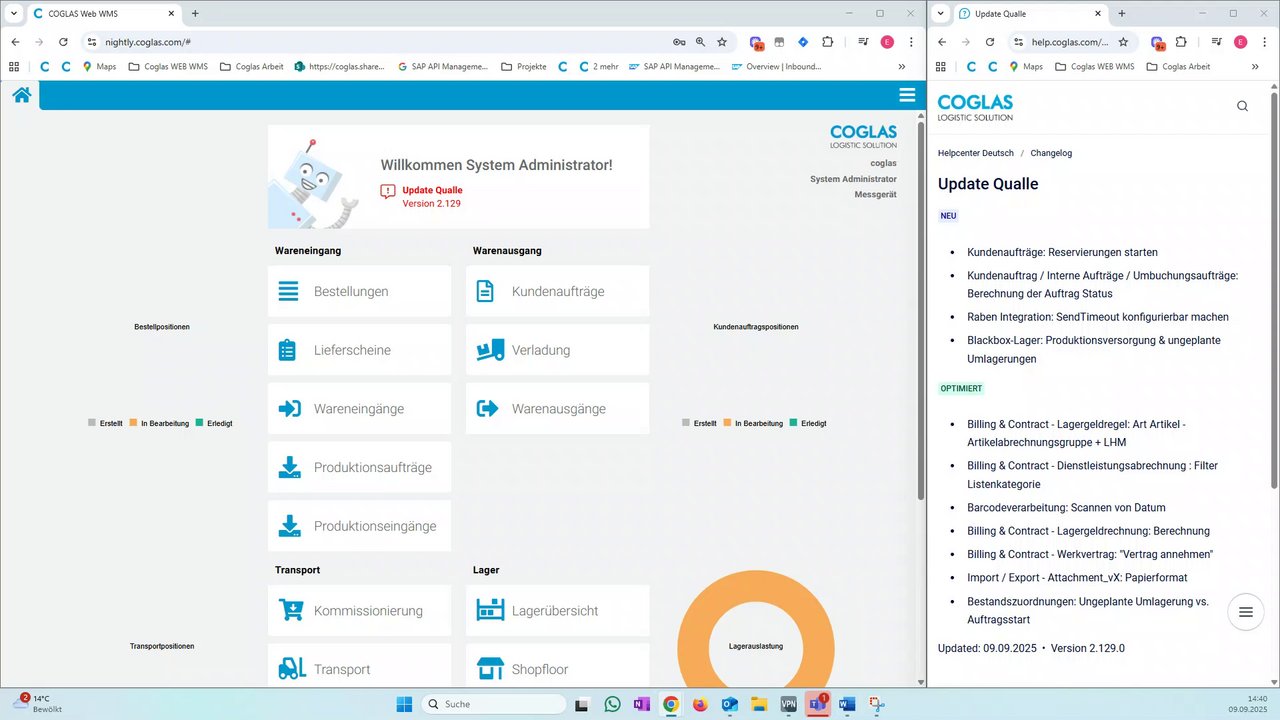Select the Update Qualle tab
The width and height of the screenshot is (1280, 720).
1030,14
